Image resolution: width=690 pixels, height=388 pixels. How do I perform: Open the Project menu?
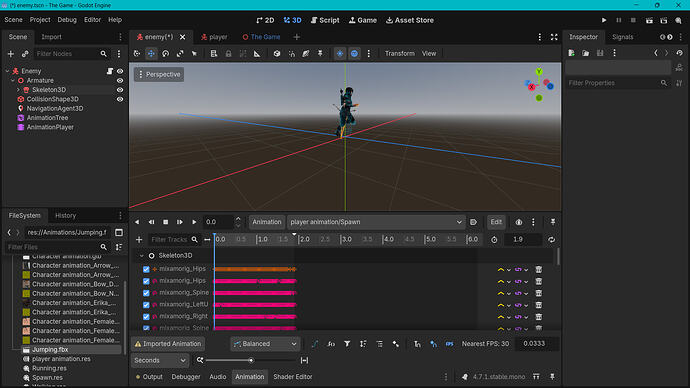pyautogui.click(x=40, y=20)
